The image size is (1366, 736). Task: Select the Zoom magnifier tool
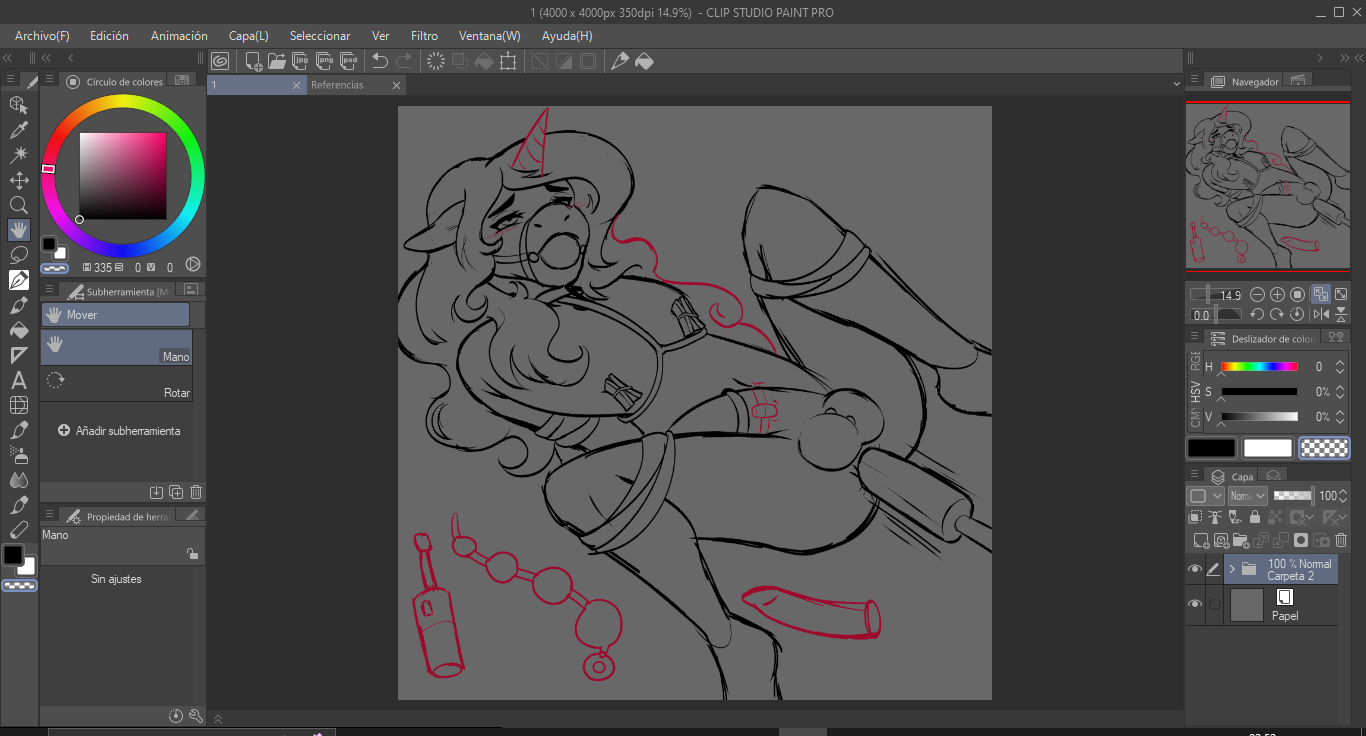pyautogui.click(x=18, y=205)
